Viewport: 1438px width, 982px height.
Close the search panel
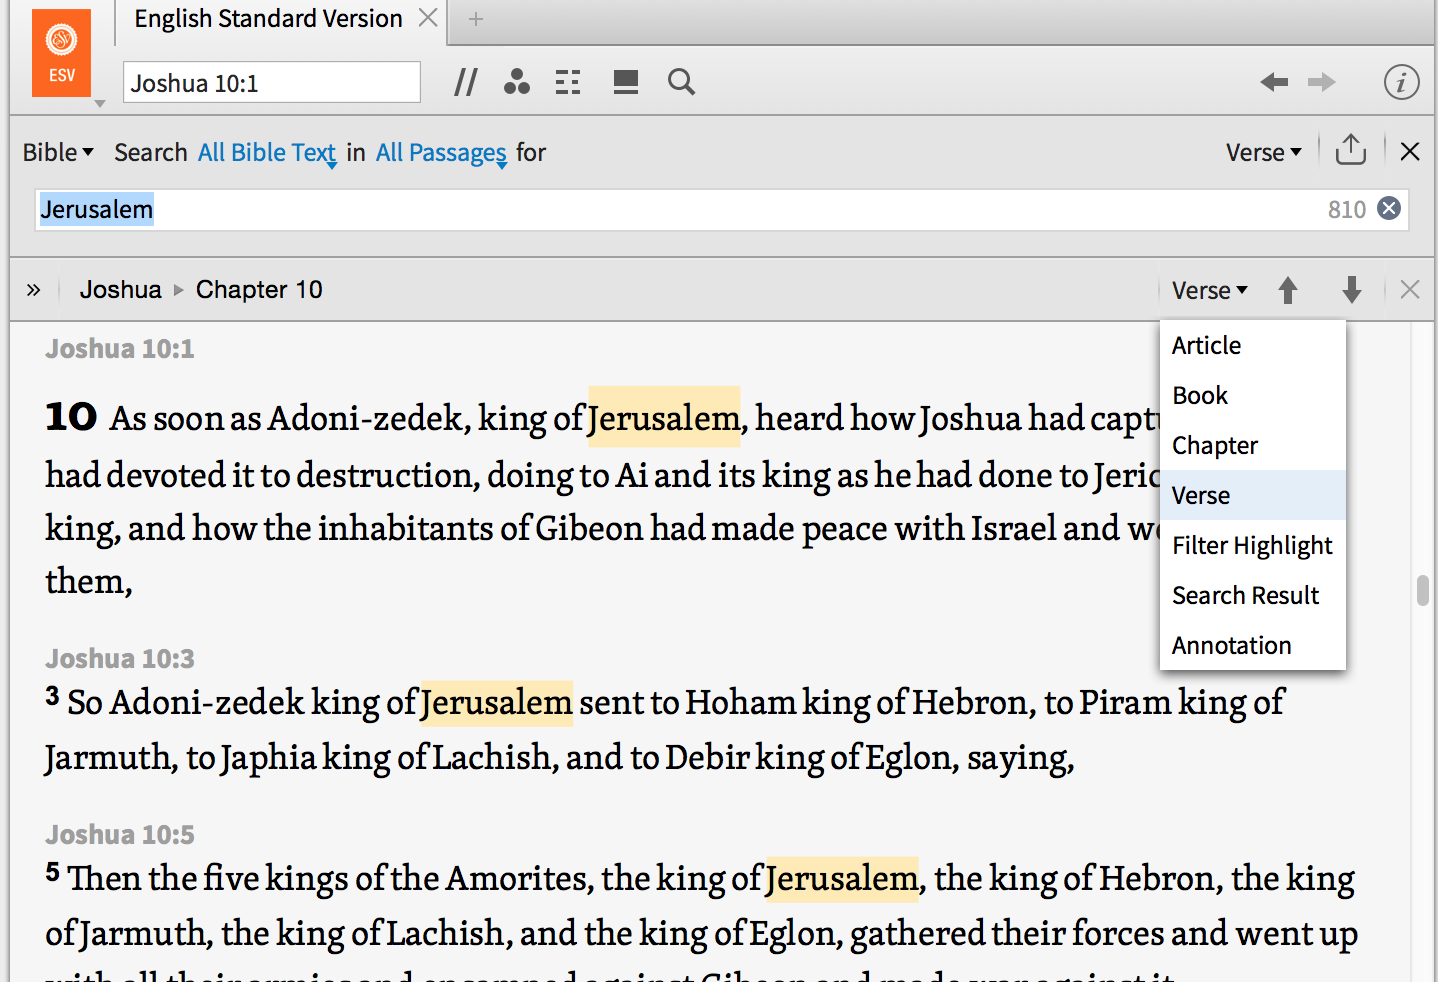coord(1410,151)
